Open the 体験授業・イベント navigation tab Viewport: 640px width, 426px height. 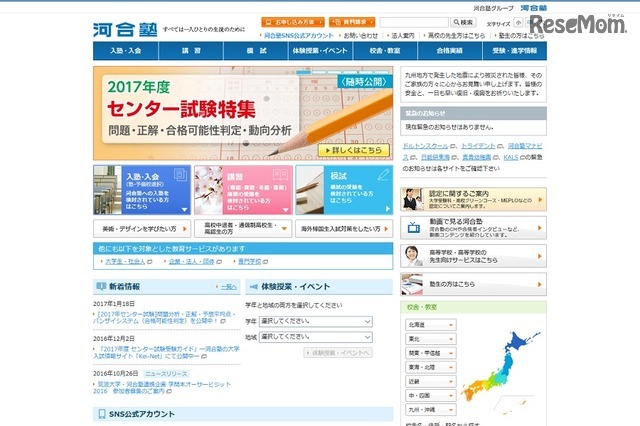click(x=323, y=50)
